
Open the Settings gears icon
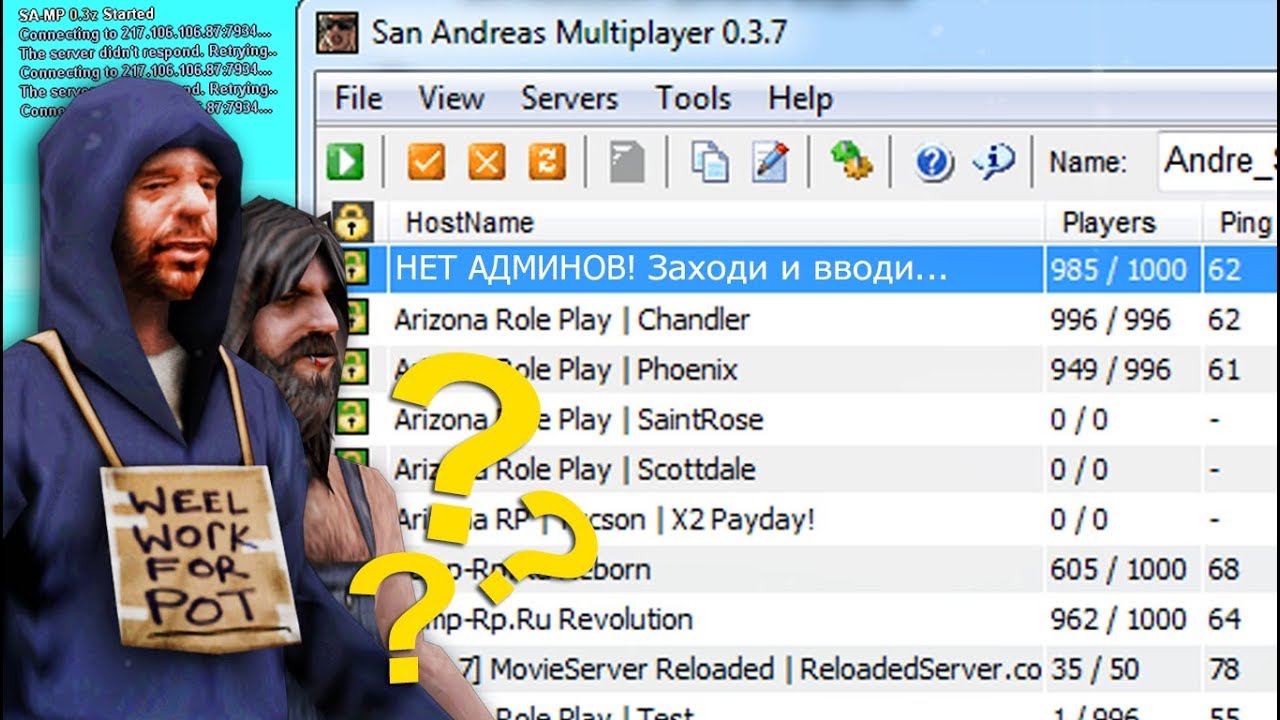click(852, 161)
